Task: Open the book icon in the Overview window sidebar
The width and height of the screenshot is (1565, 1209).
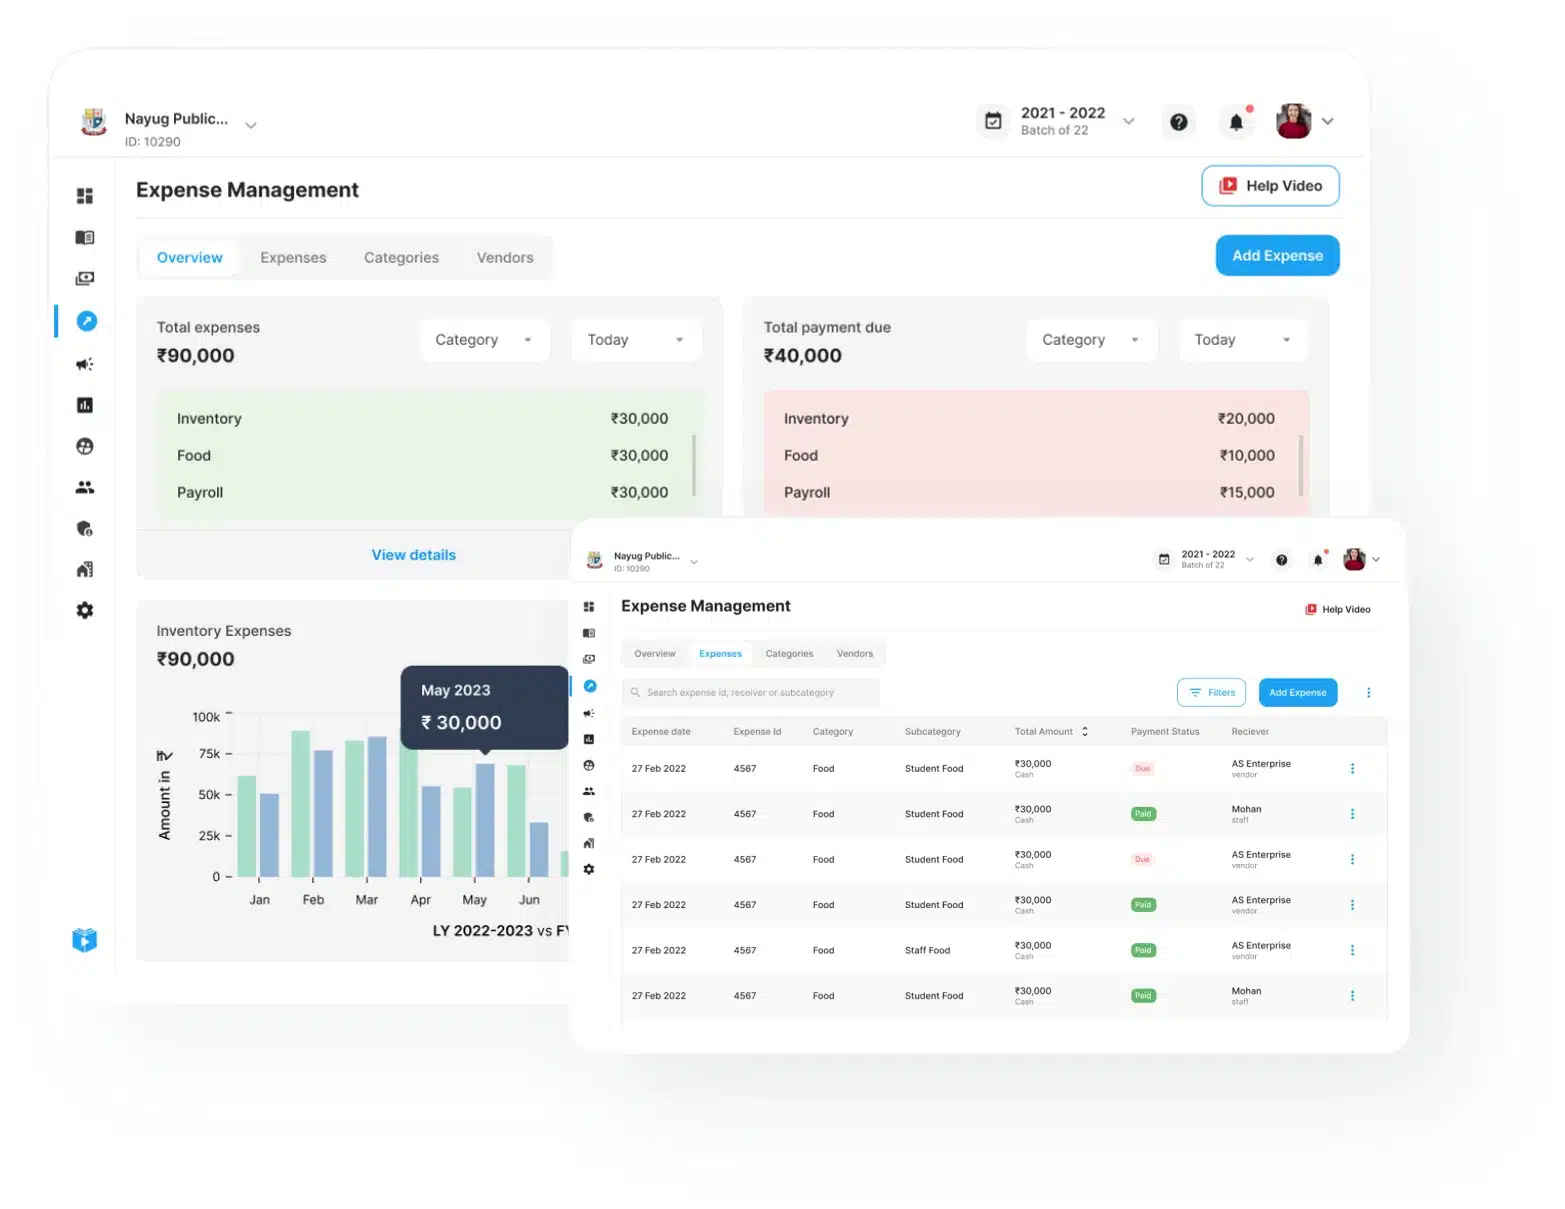Action: coord(85,237)
